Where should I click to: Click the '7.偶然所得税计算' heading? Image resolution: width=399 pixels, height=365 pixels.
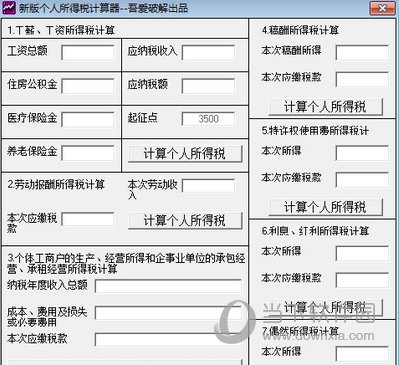300,331
